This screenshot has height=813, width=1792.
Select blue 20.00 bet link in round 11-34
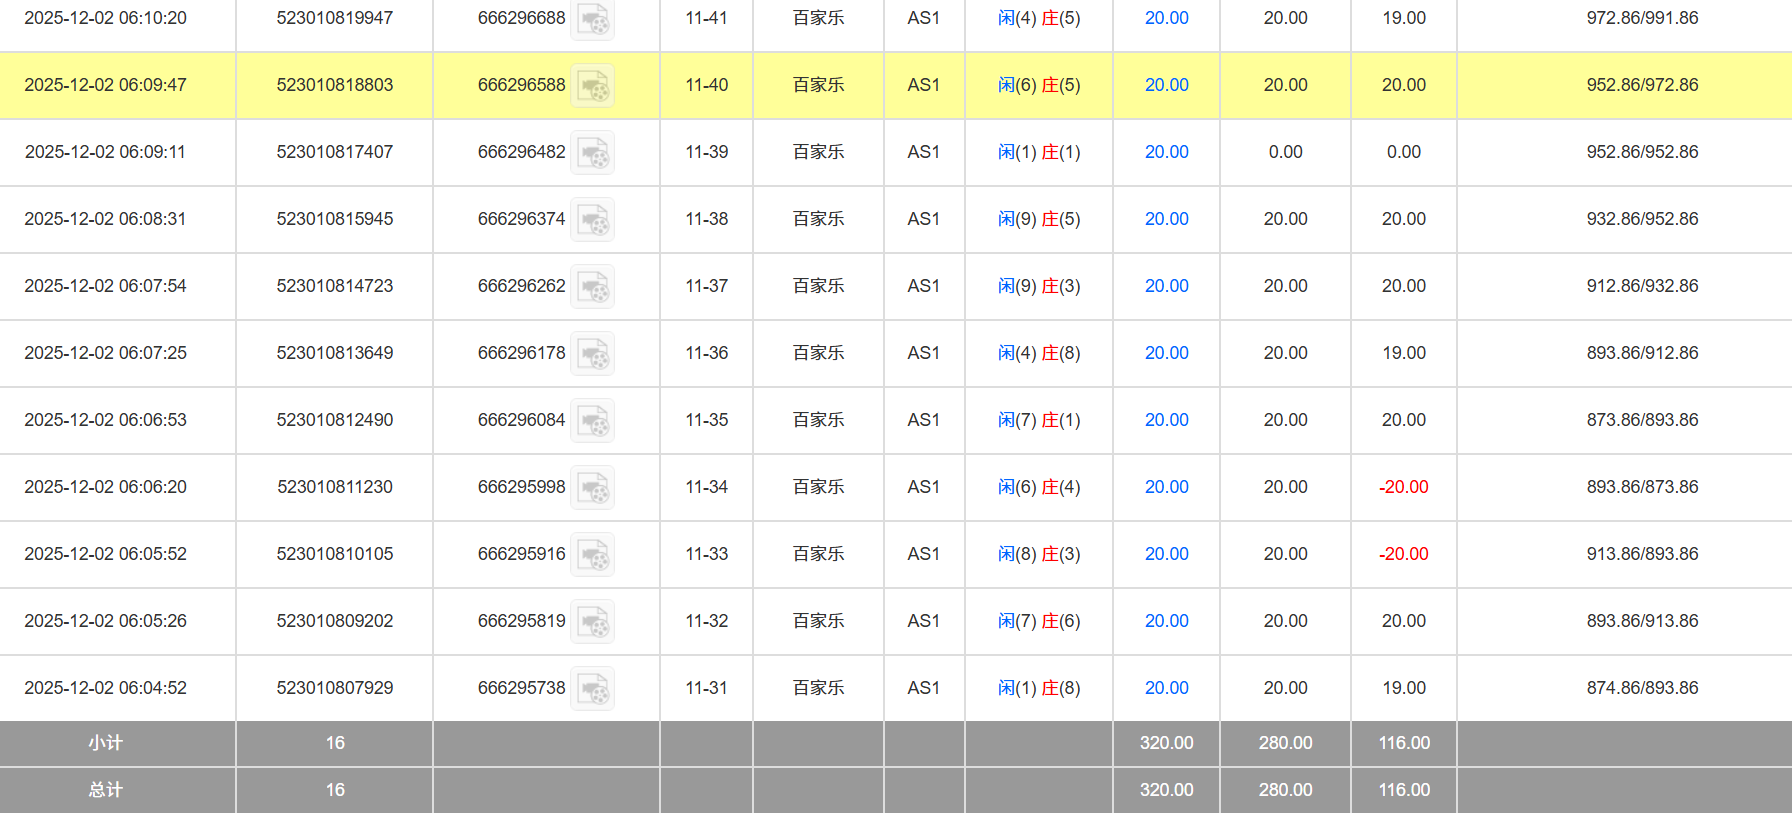point(1166,487)
